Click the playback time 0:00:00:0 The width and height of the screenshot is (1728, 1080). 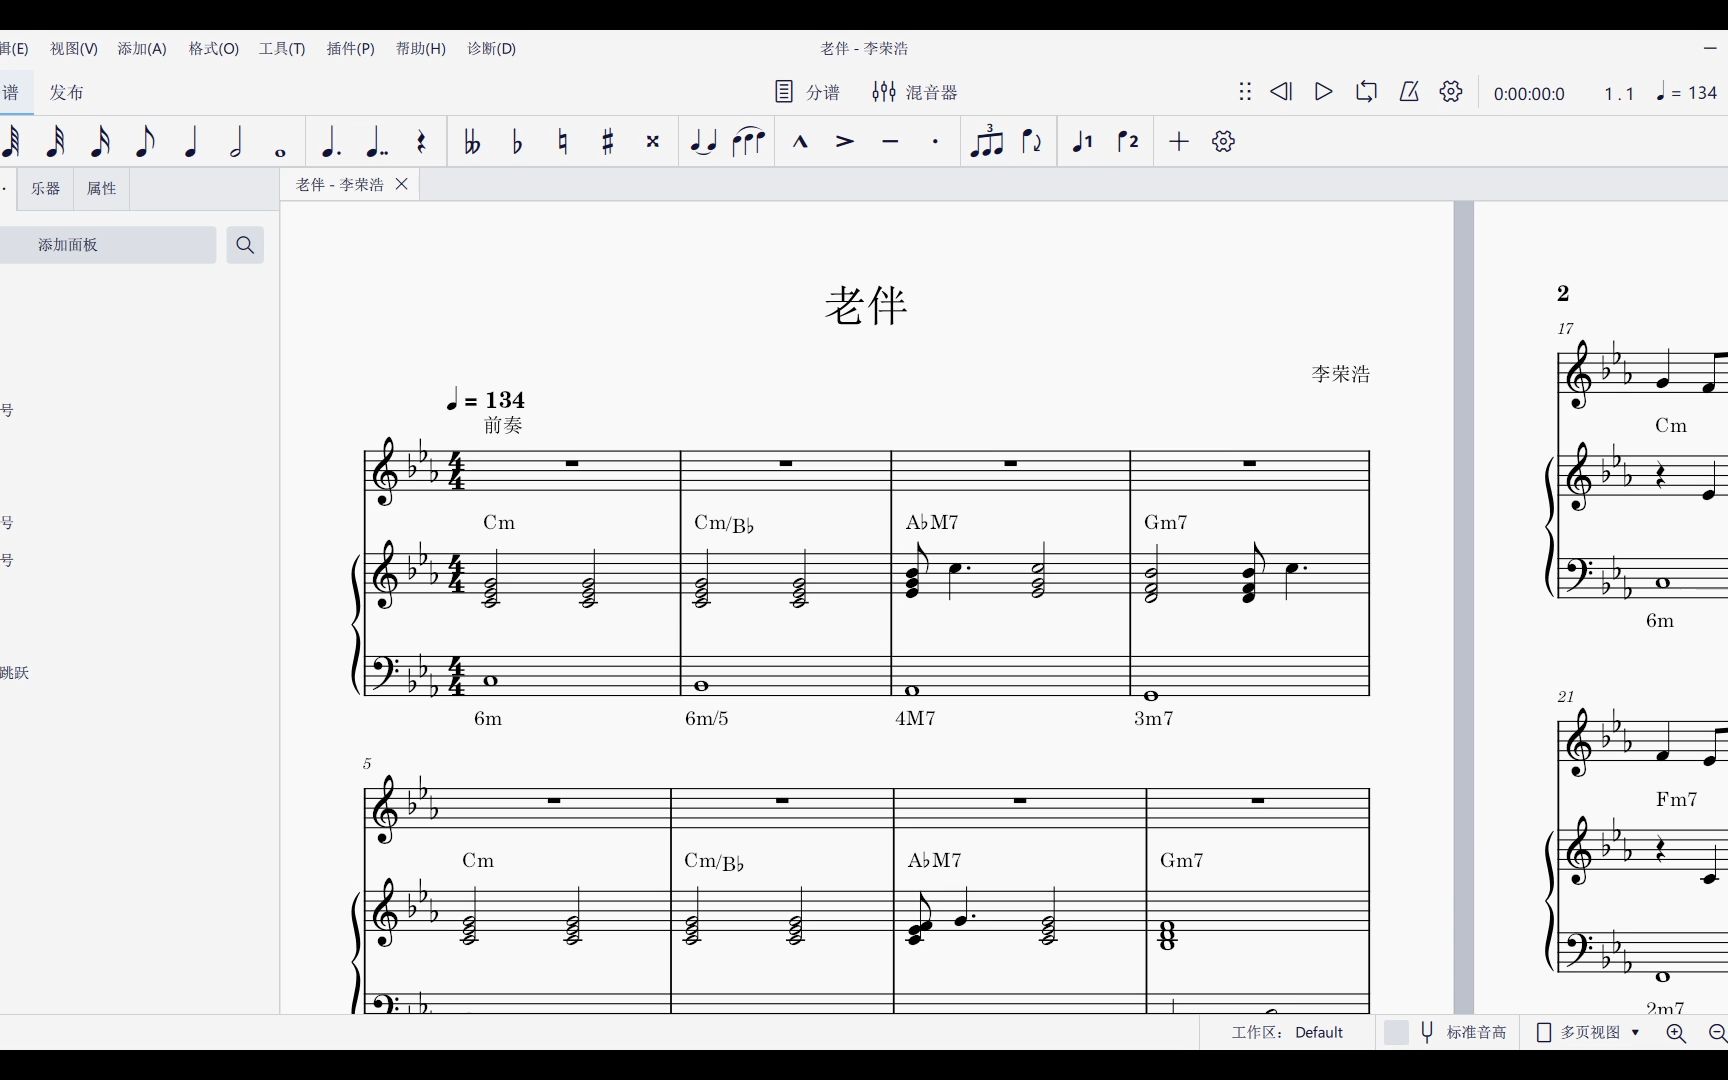1529,93
